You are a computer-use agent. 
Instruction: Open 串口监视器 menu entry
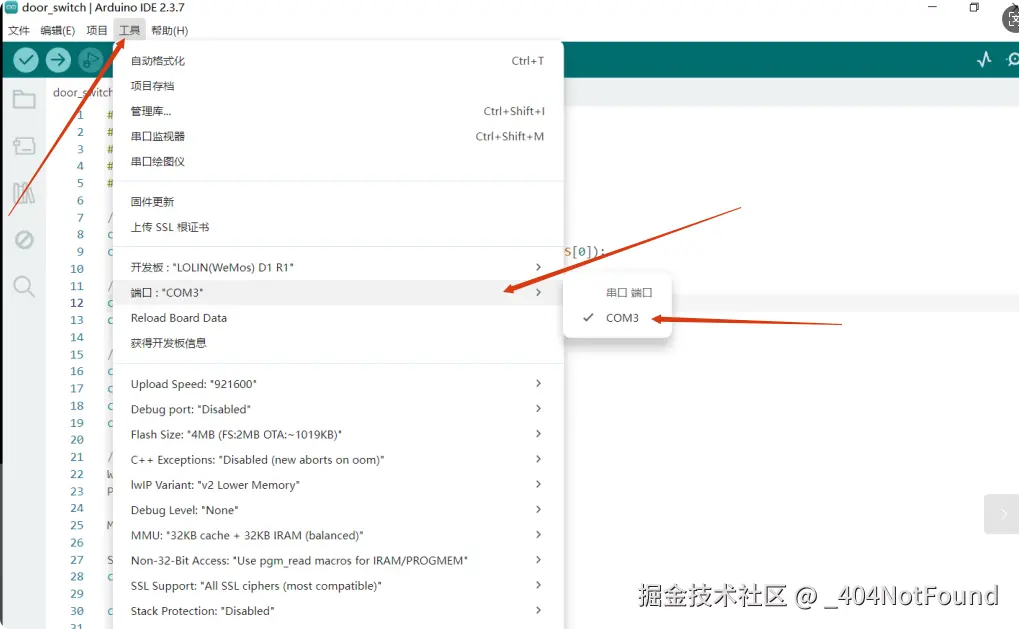337,136
